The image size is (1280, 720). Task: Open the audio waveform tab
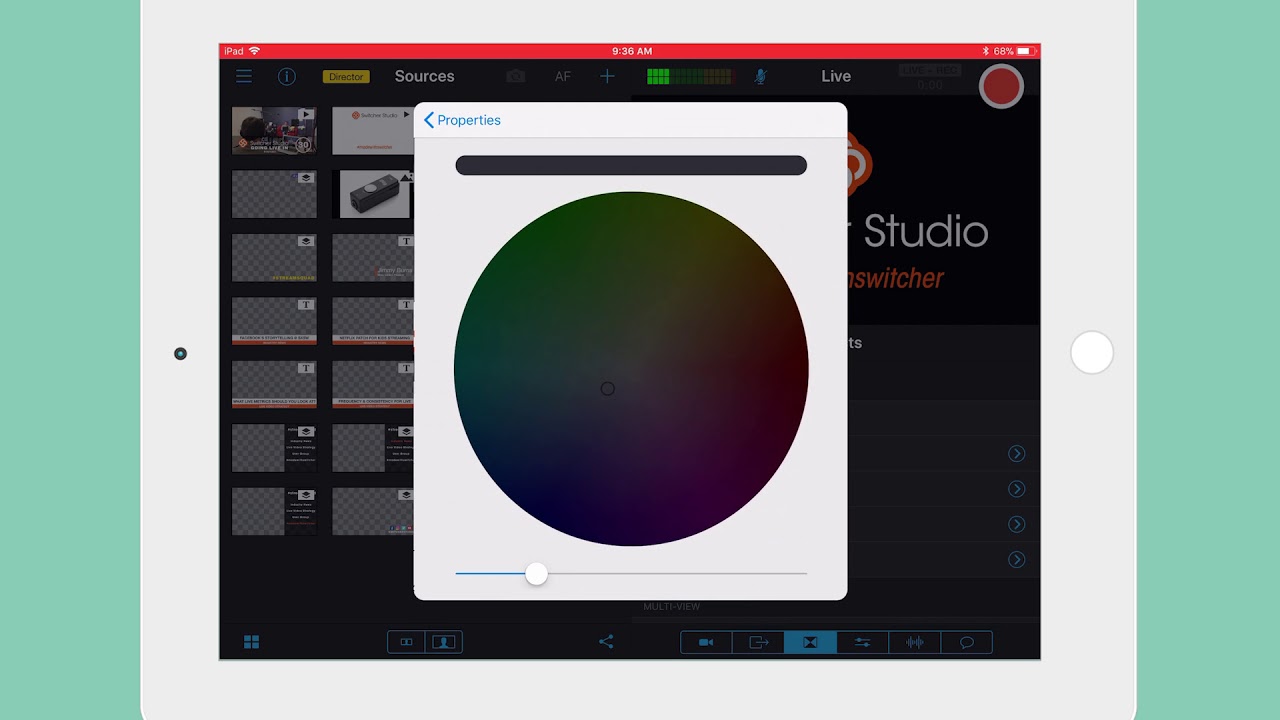tap(914, 642)
